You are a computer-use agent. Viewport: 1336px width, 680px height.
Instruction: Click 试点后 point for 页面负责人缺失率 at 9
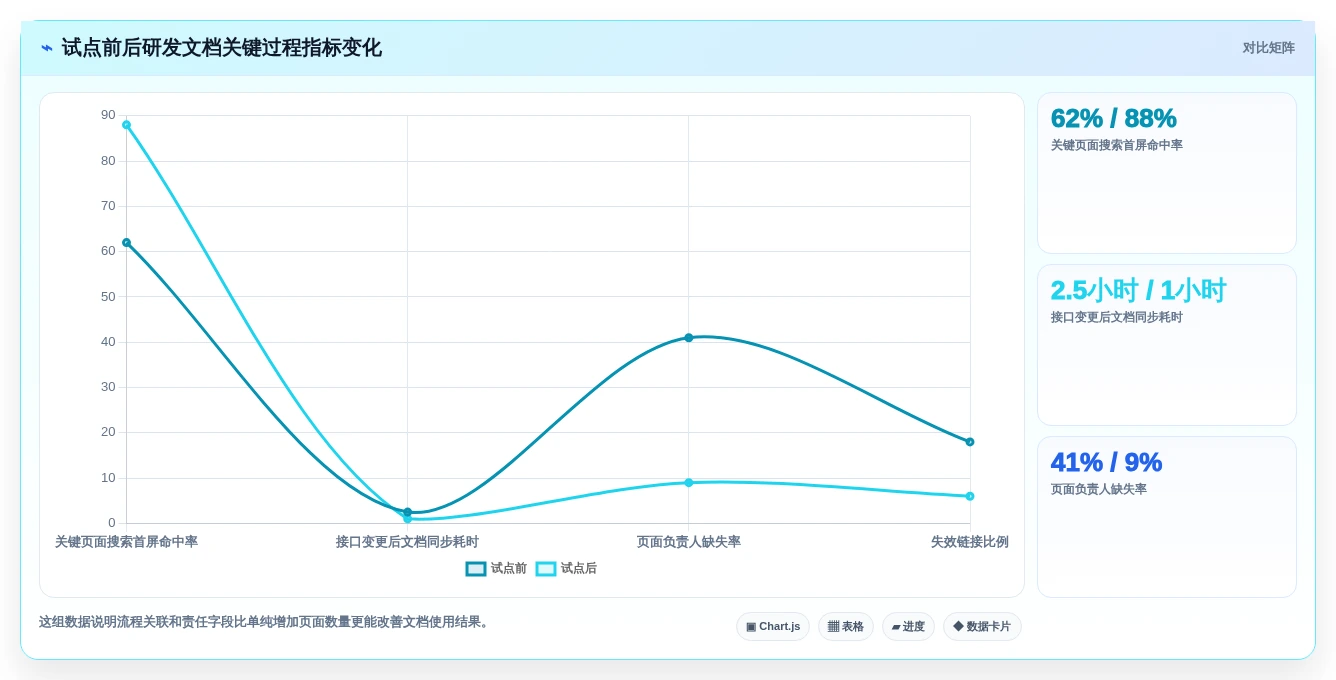click(x=688, y=483)
